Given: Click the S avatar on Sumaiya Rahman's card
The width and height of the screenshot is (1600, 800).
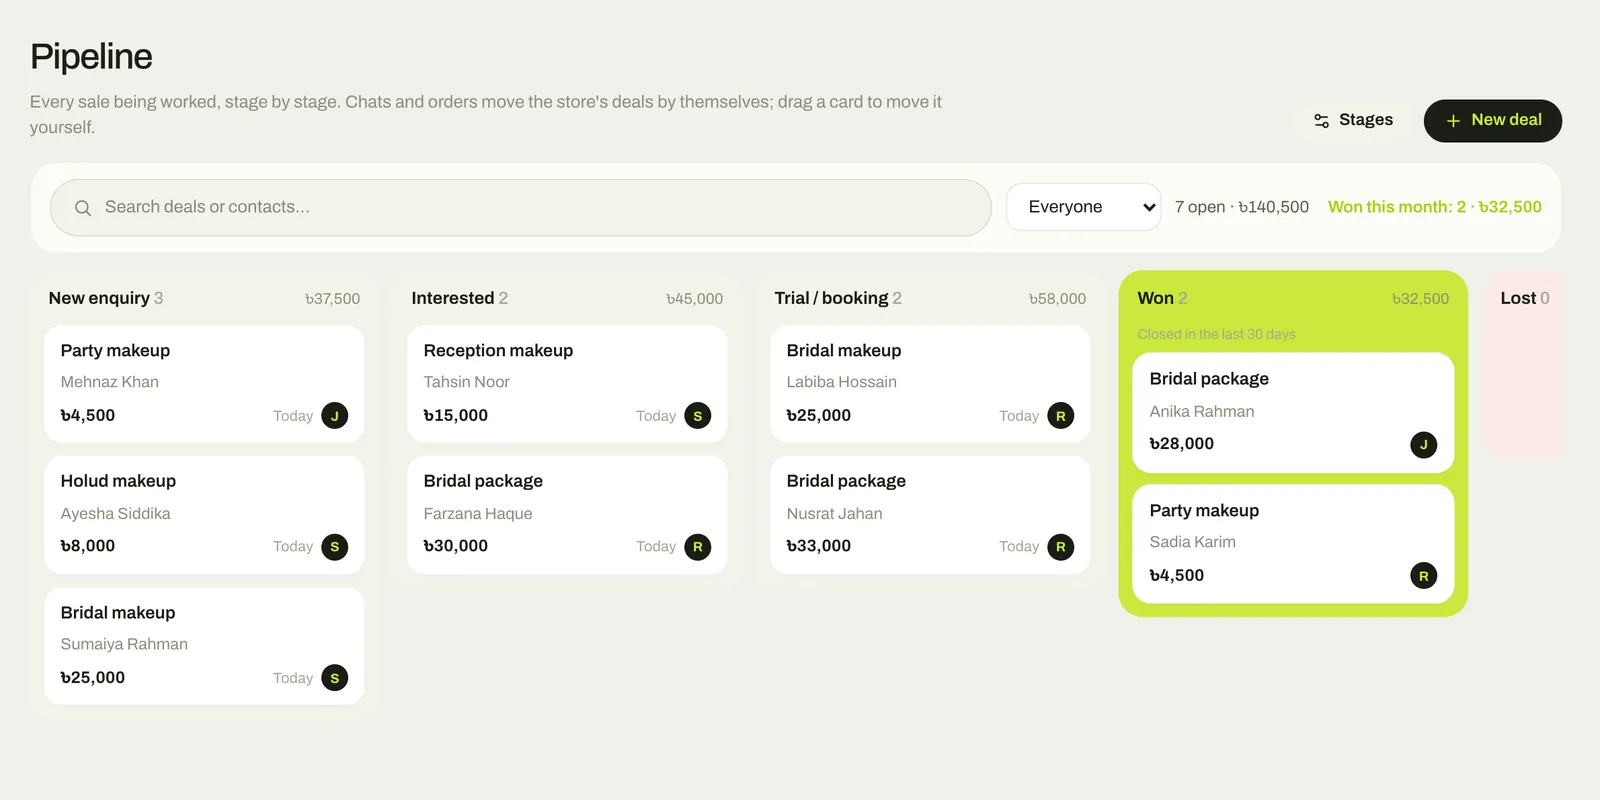Looking at the screenshot, I should (335, 678).
